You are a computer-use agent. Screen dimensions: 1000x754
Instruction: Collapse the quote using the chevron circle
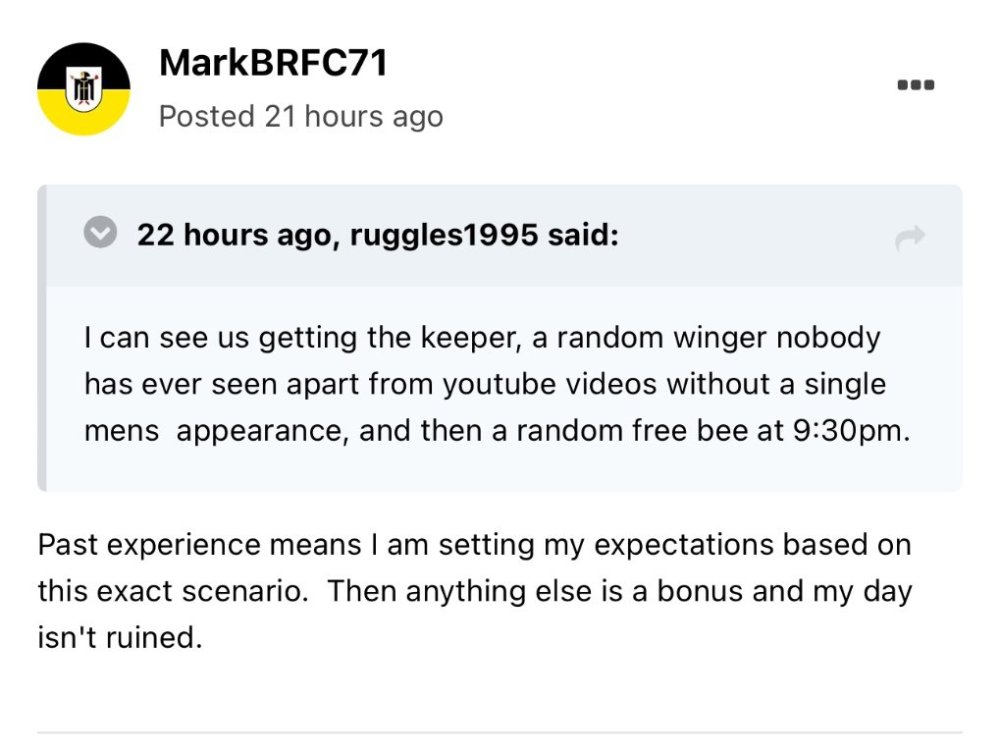pyautogui.click(x=99, y=235)
